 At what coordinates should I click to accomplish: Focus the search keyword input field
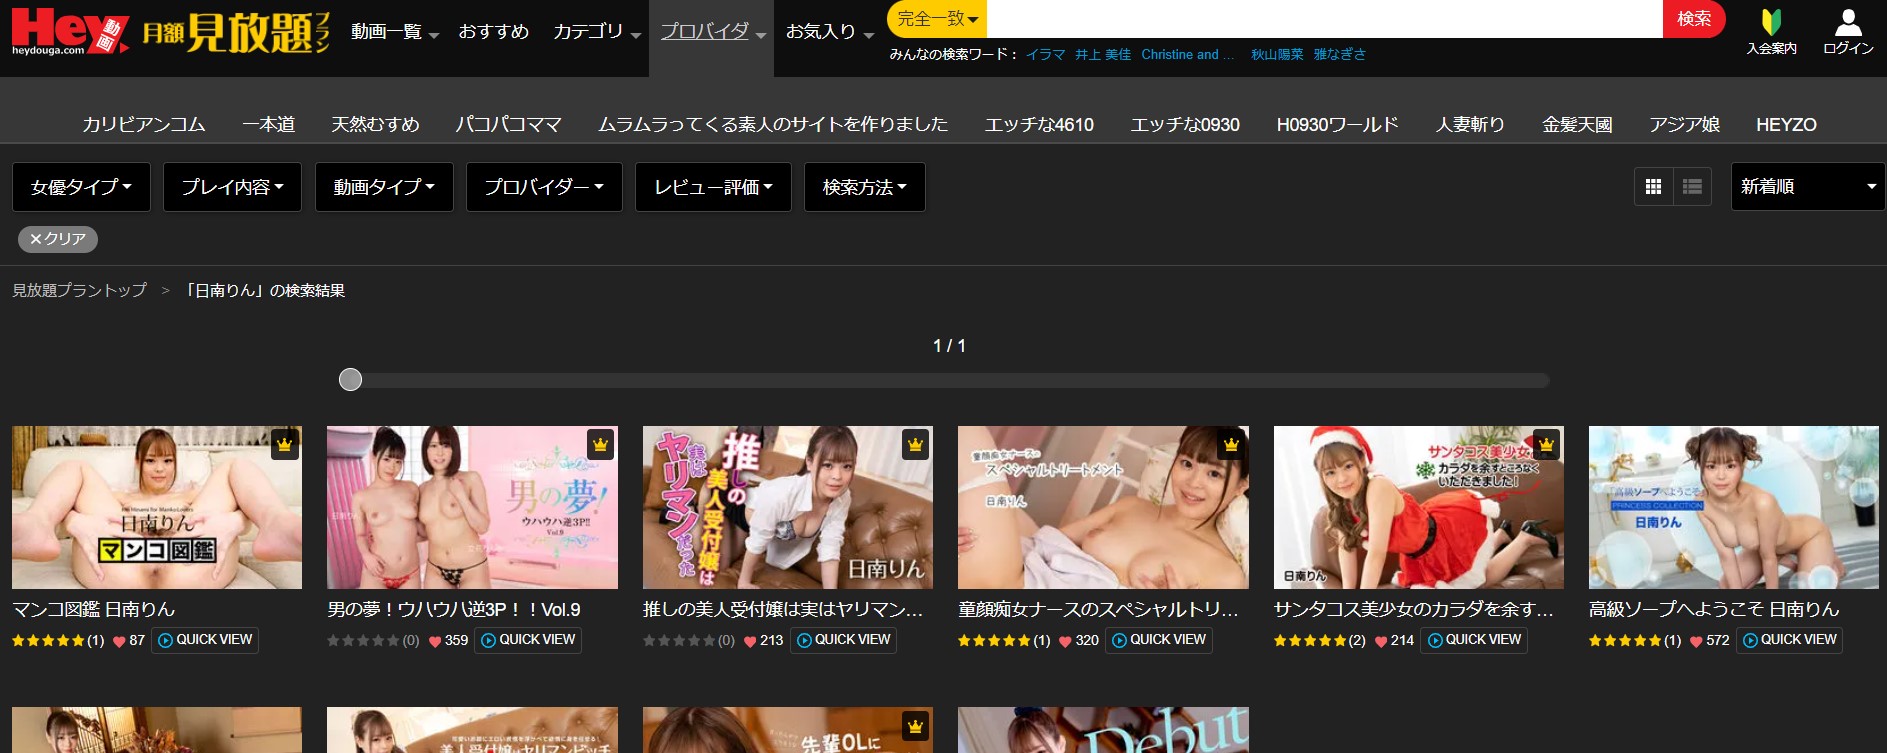coord(1324,19)
